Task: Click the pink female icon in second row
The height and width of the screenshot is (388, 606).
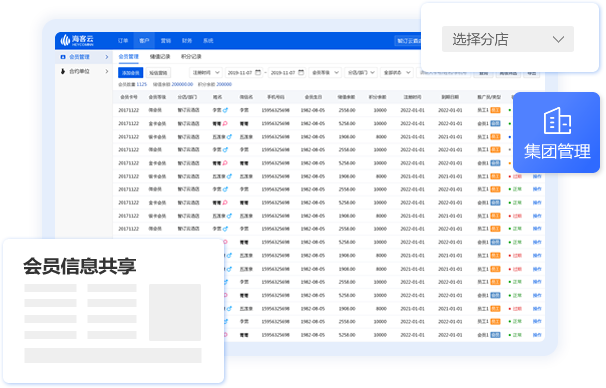Action: coord(225,124)
